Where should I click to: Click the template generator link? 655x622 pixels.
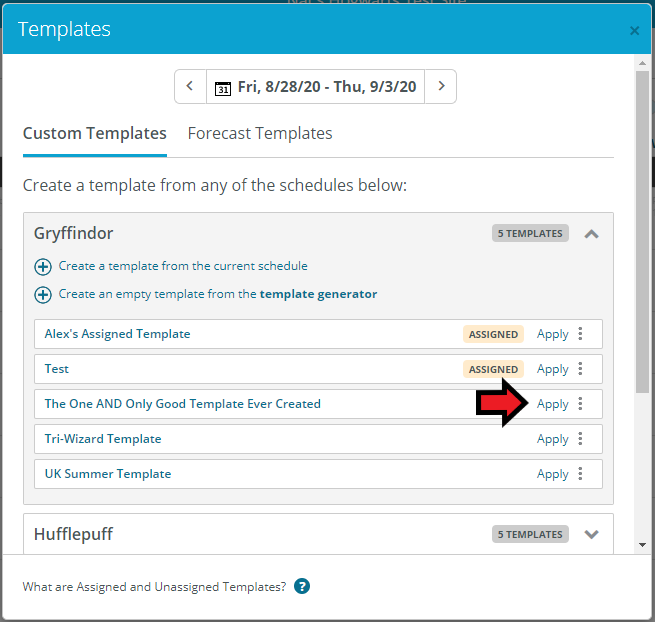[x=318, y=294]
